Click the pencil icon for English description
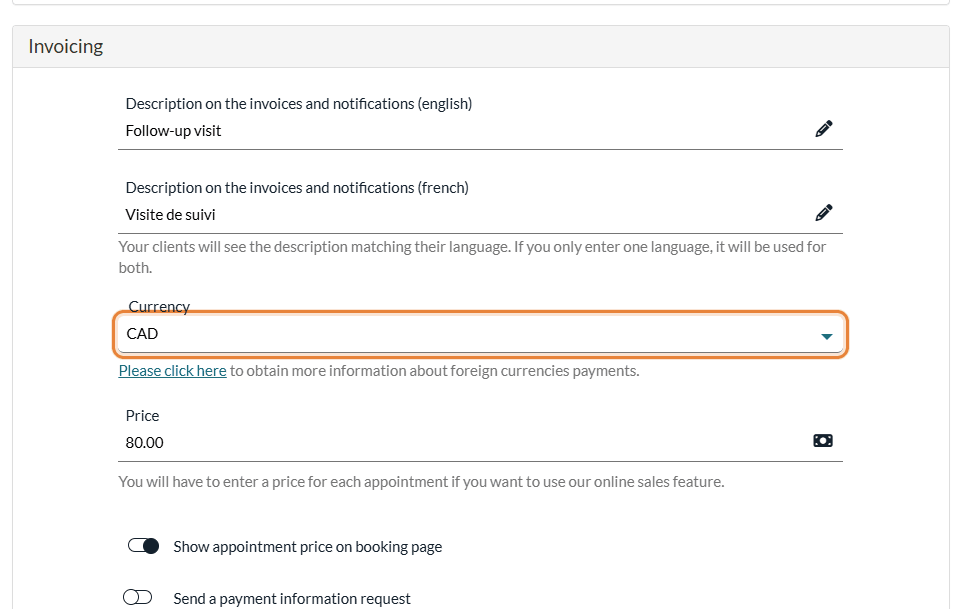The image size is (962, 609). coord(823,129)
